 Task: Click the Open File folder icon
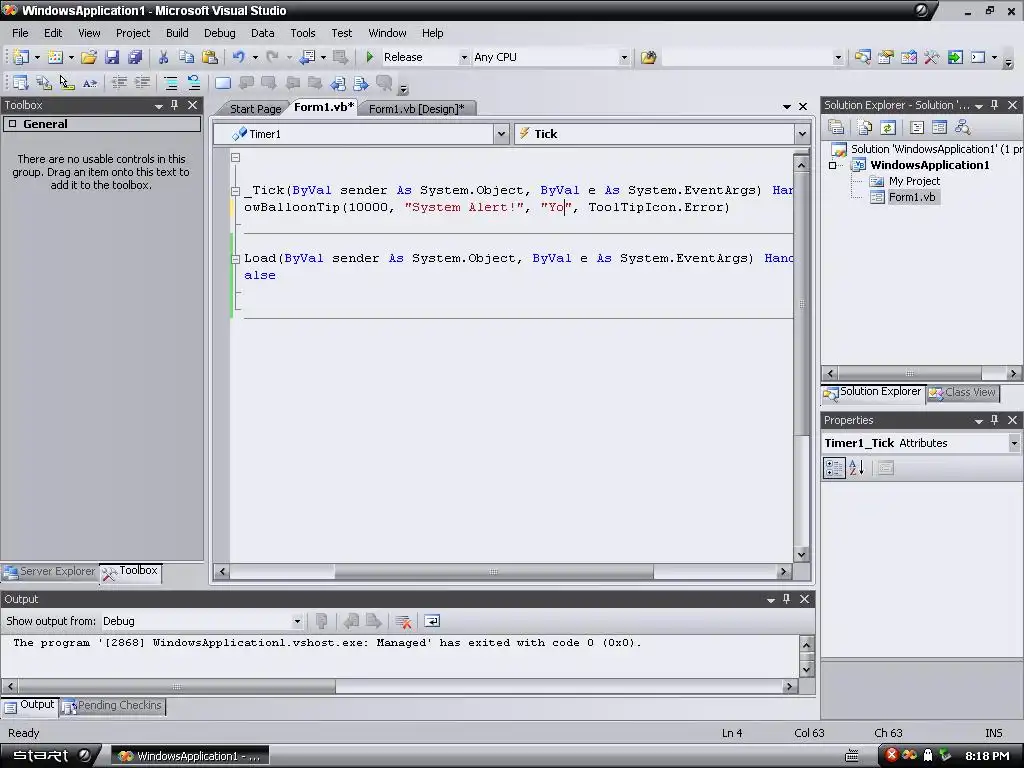tap(88, 57)
